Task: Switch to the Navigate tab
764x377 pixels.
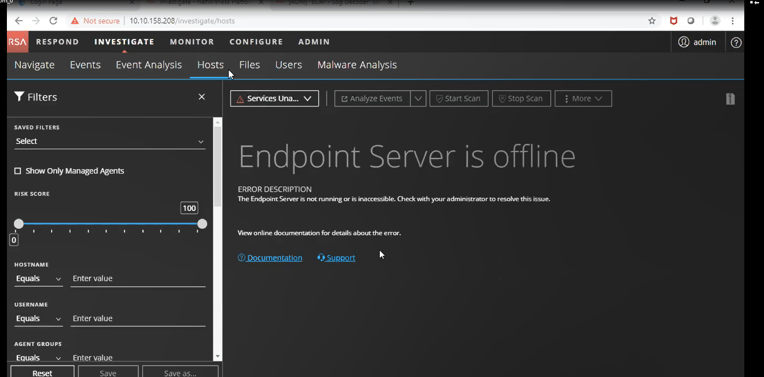Action: 34,65
